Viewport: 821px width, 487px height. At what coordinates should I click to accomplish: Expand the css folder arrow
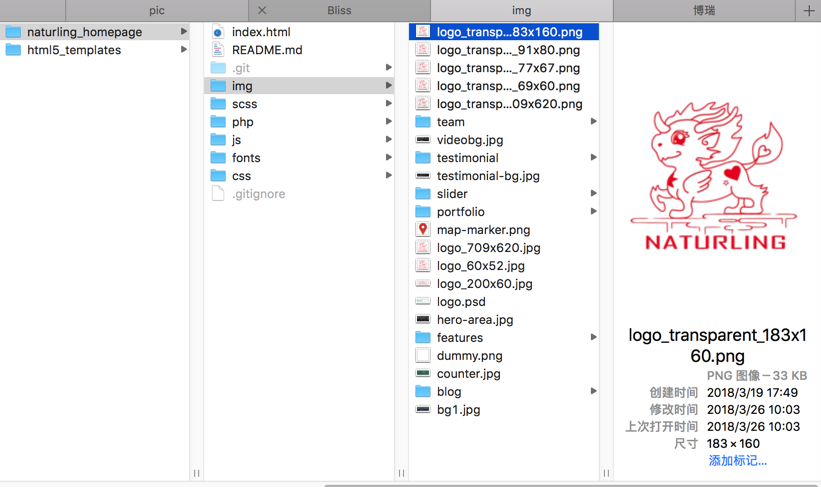pyautogui.click(x=389, y=175)
